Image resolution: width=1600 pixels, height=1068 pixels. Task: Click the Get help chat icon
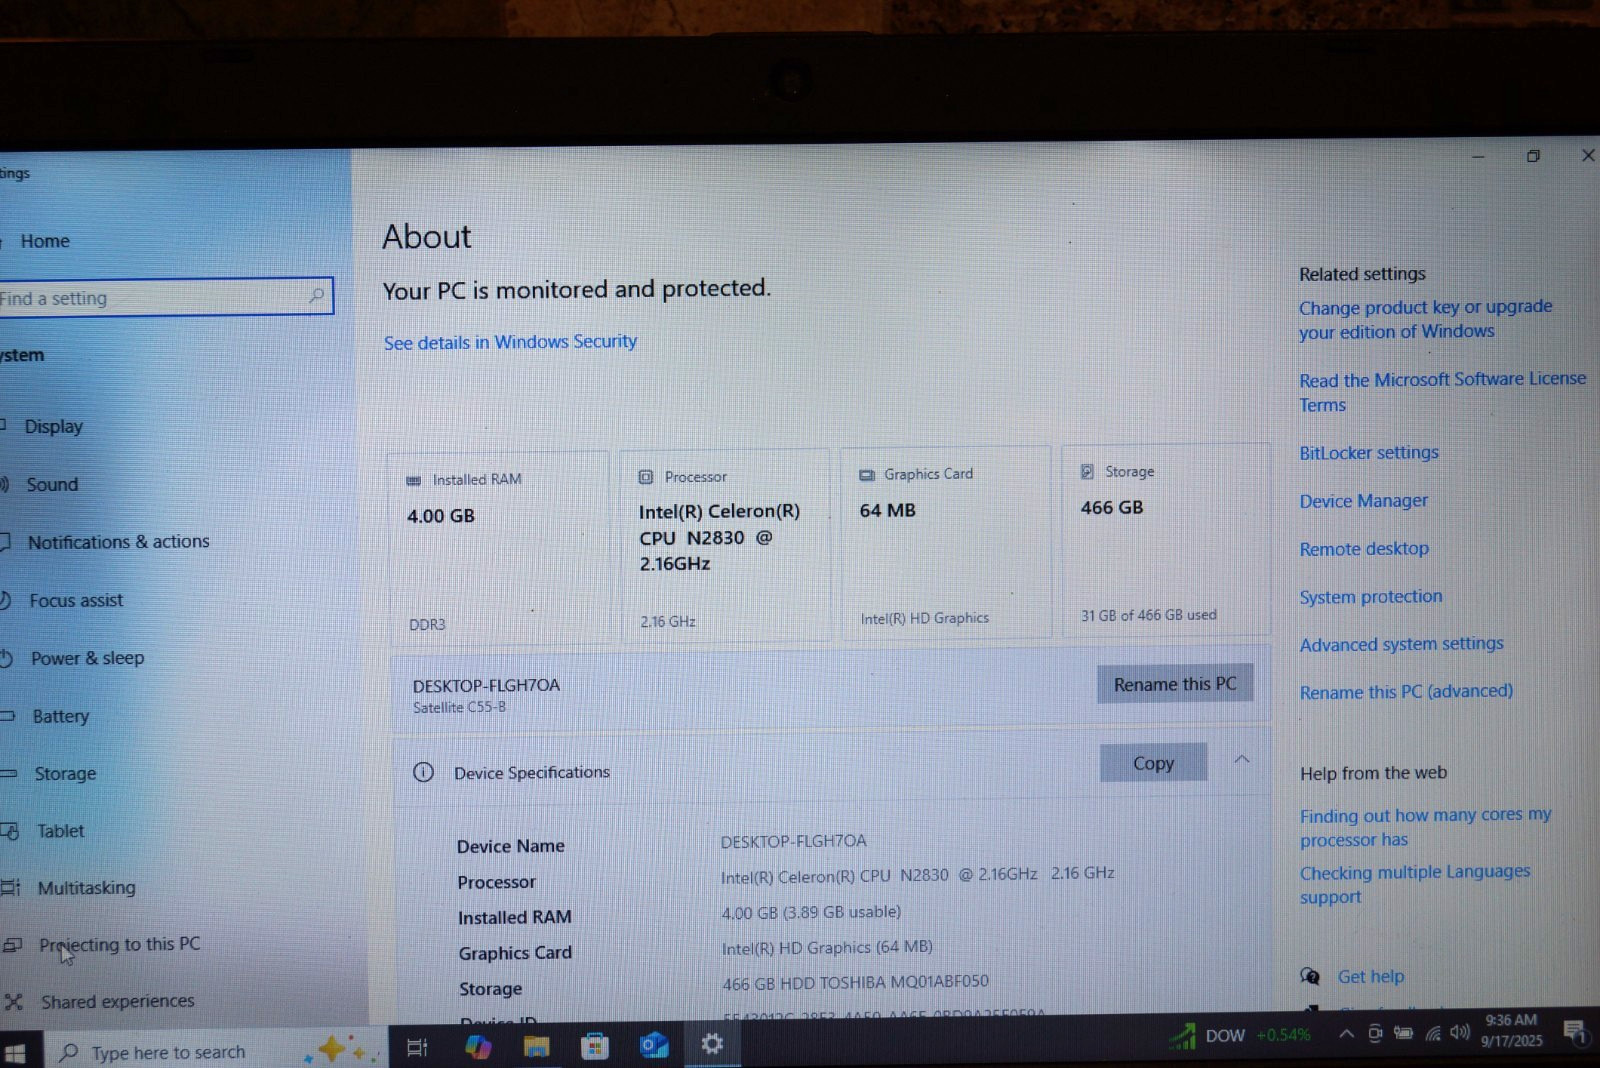click(1309, 976)
